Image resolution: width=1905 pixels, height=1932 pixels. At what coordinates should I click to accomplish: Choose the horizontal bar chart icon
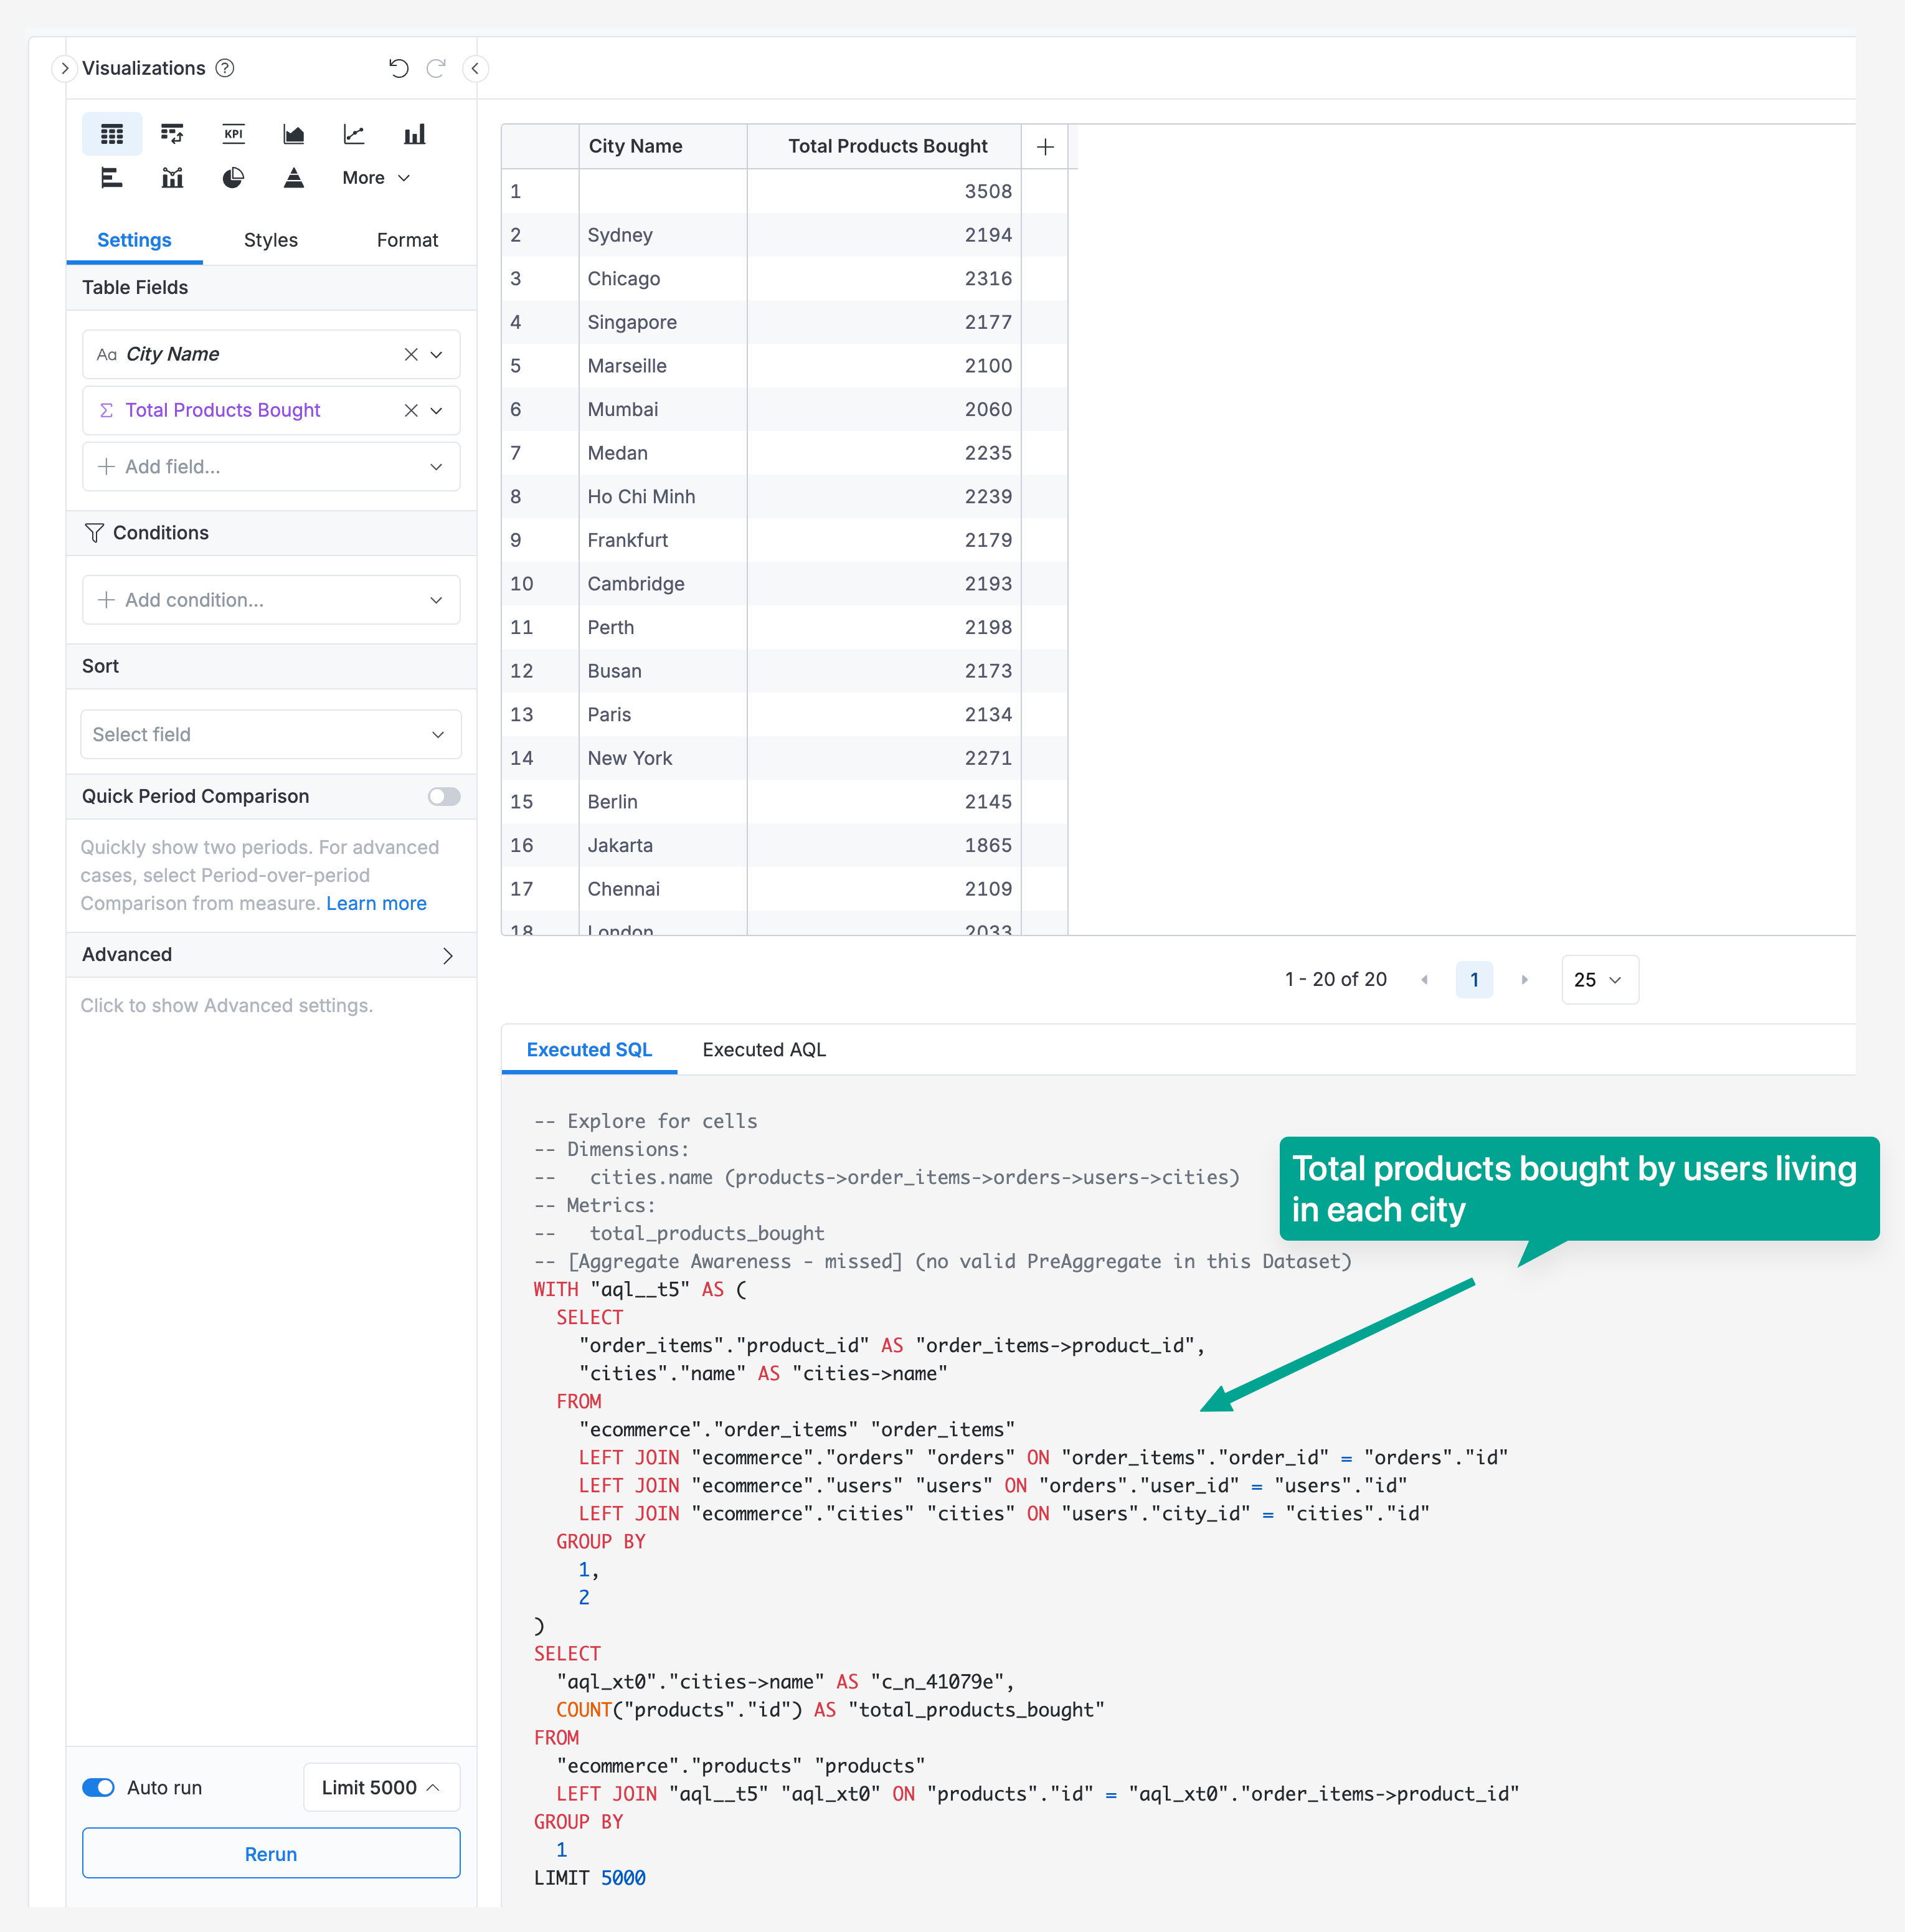112,178
